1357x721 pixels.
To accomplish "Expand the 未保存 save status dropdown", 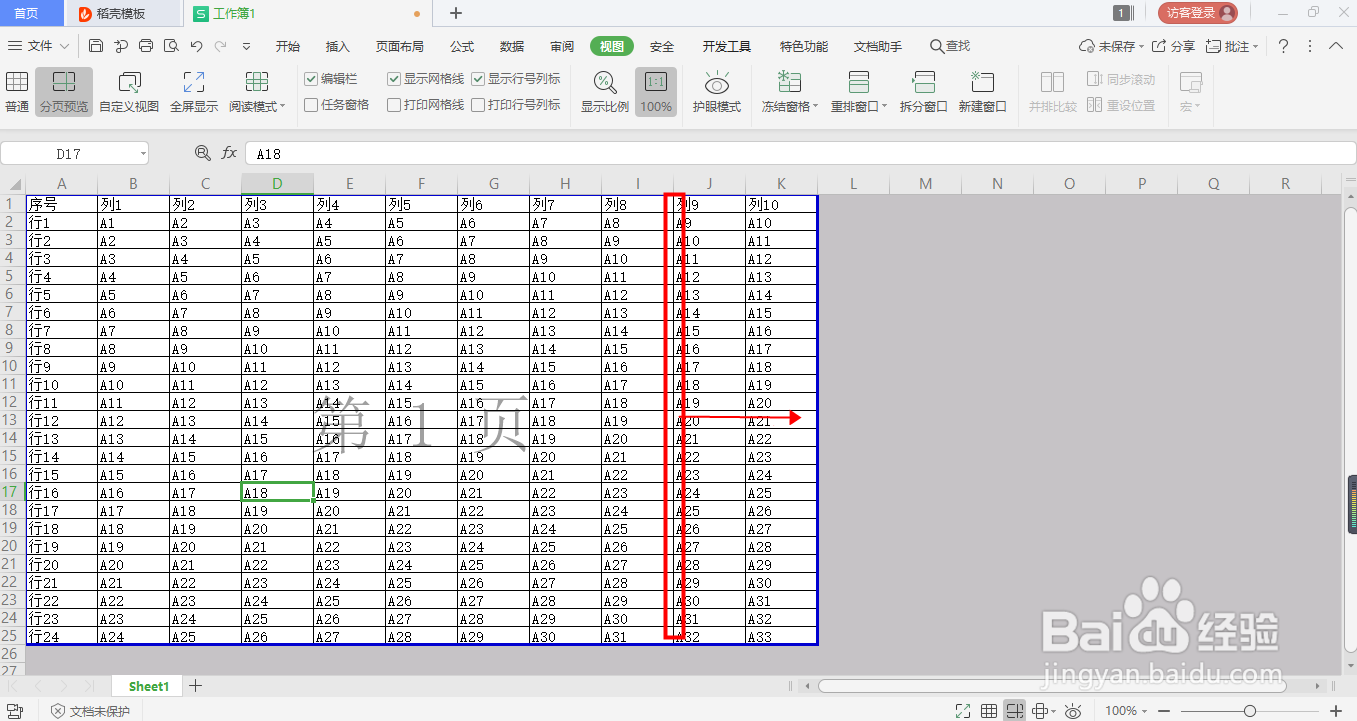I will coord(1141,47).
